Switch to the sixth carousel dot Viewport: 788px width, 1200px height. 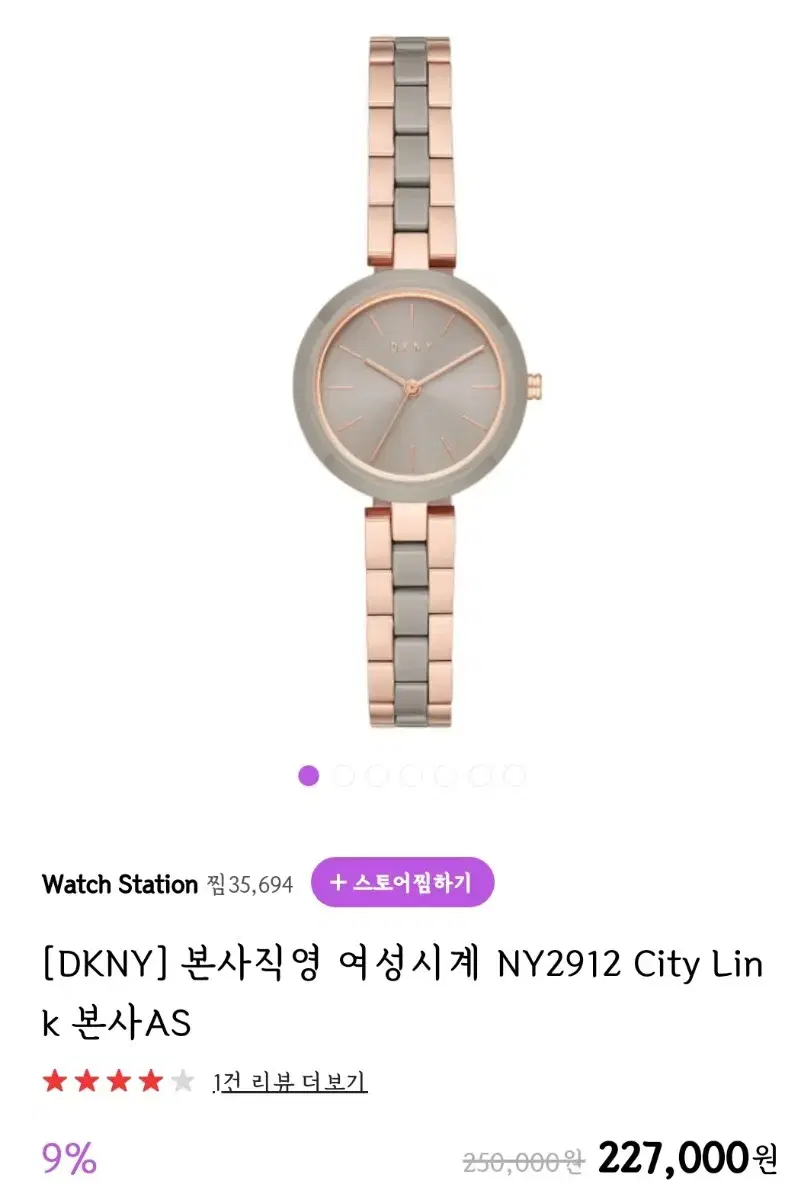tap(480, 775)
